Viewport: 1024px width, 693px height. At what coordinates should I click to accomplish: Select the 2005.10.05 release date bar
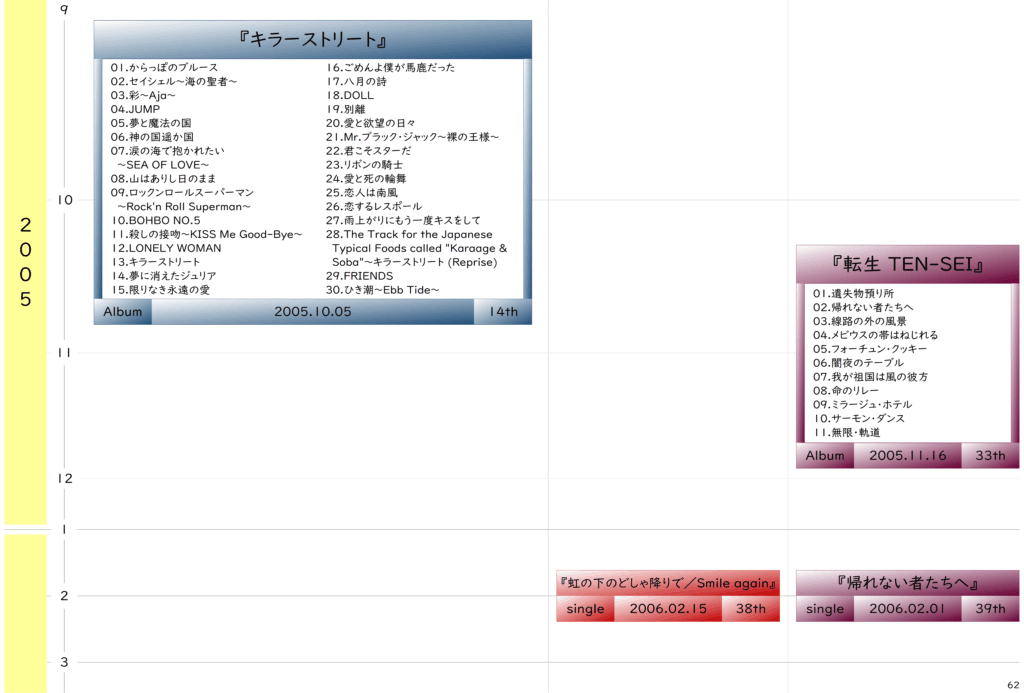(x=312, y=311)
